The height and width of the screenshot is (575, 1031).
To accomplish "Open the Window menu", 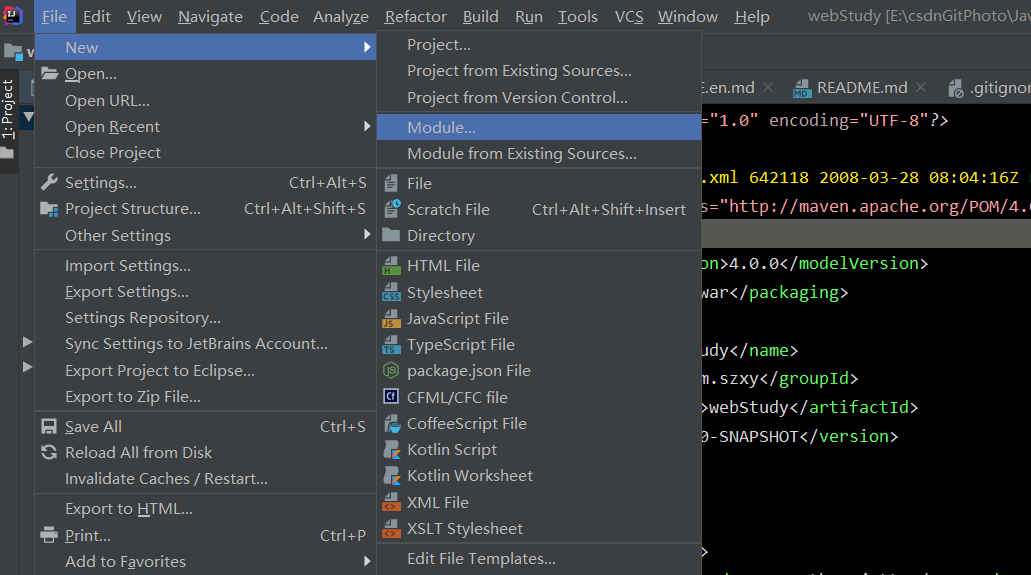I will click(688, 16).
